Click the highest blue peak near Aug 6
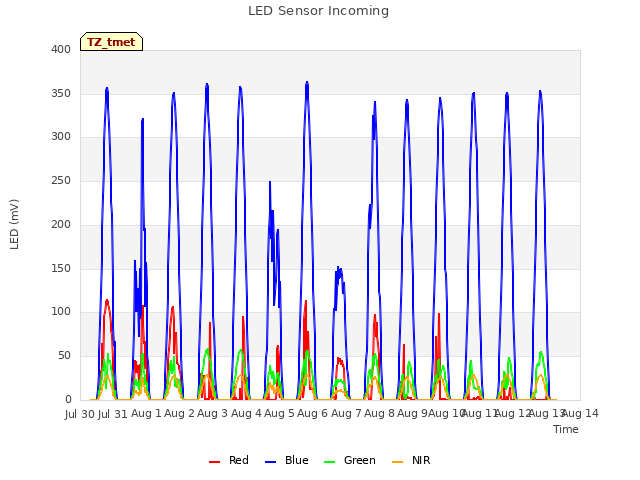Viewport: 640px width, 480px height. click(x=307, y=83)
